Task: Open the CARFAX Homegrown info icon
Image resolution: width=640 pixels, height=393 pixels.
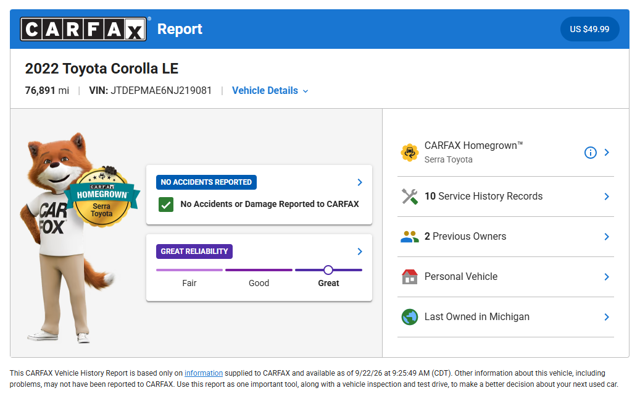Action: coord(590,153)
